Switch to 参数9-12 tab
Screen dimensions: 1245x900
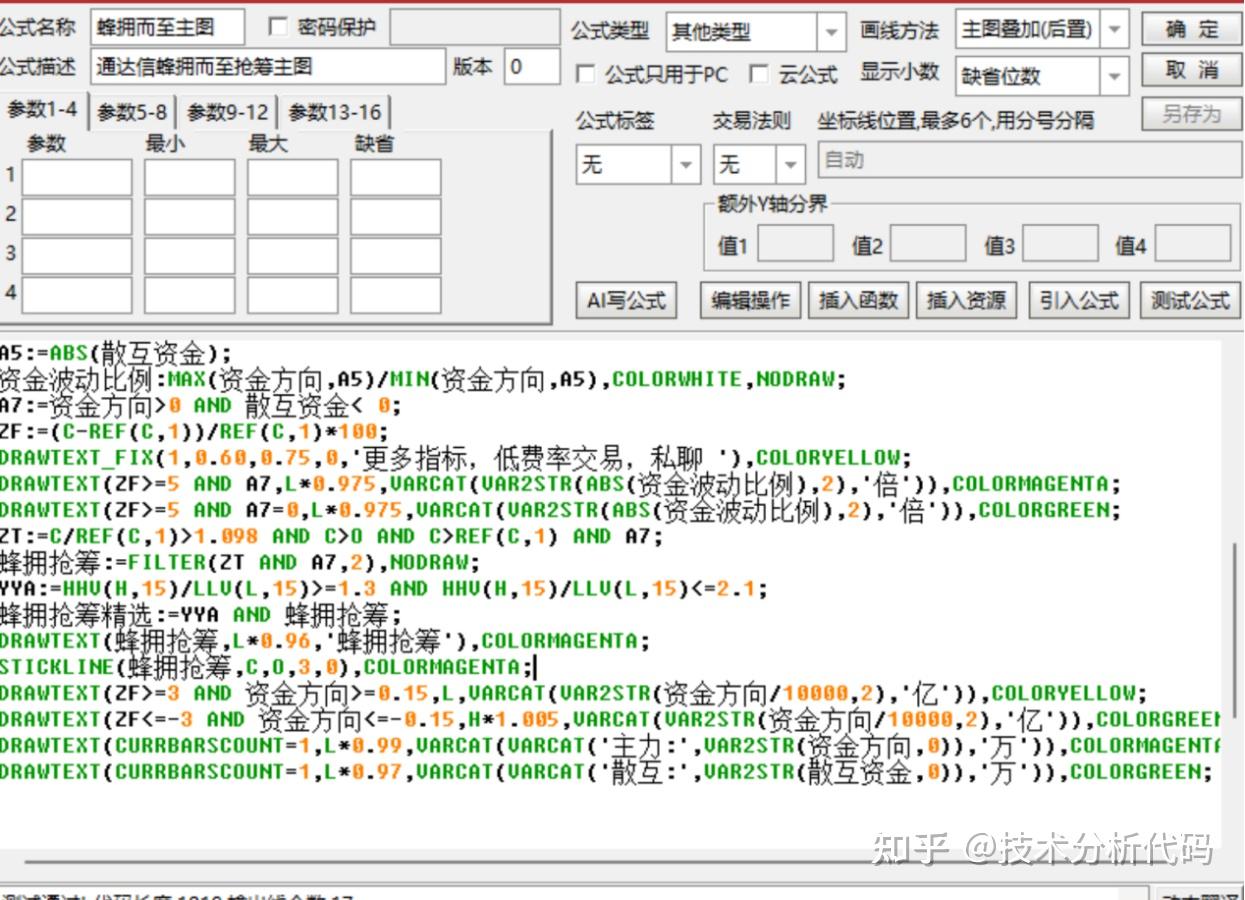(228, 113)
